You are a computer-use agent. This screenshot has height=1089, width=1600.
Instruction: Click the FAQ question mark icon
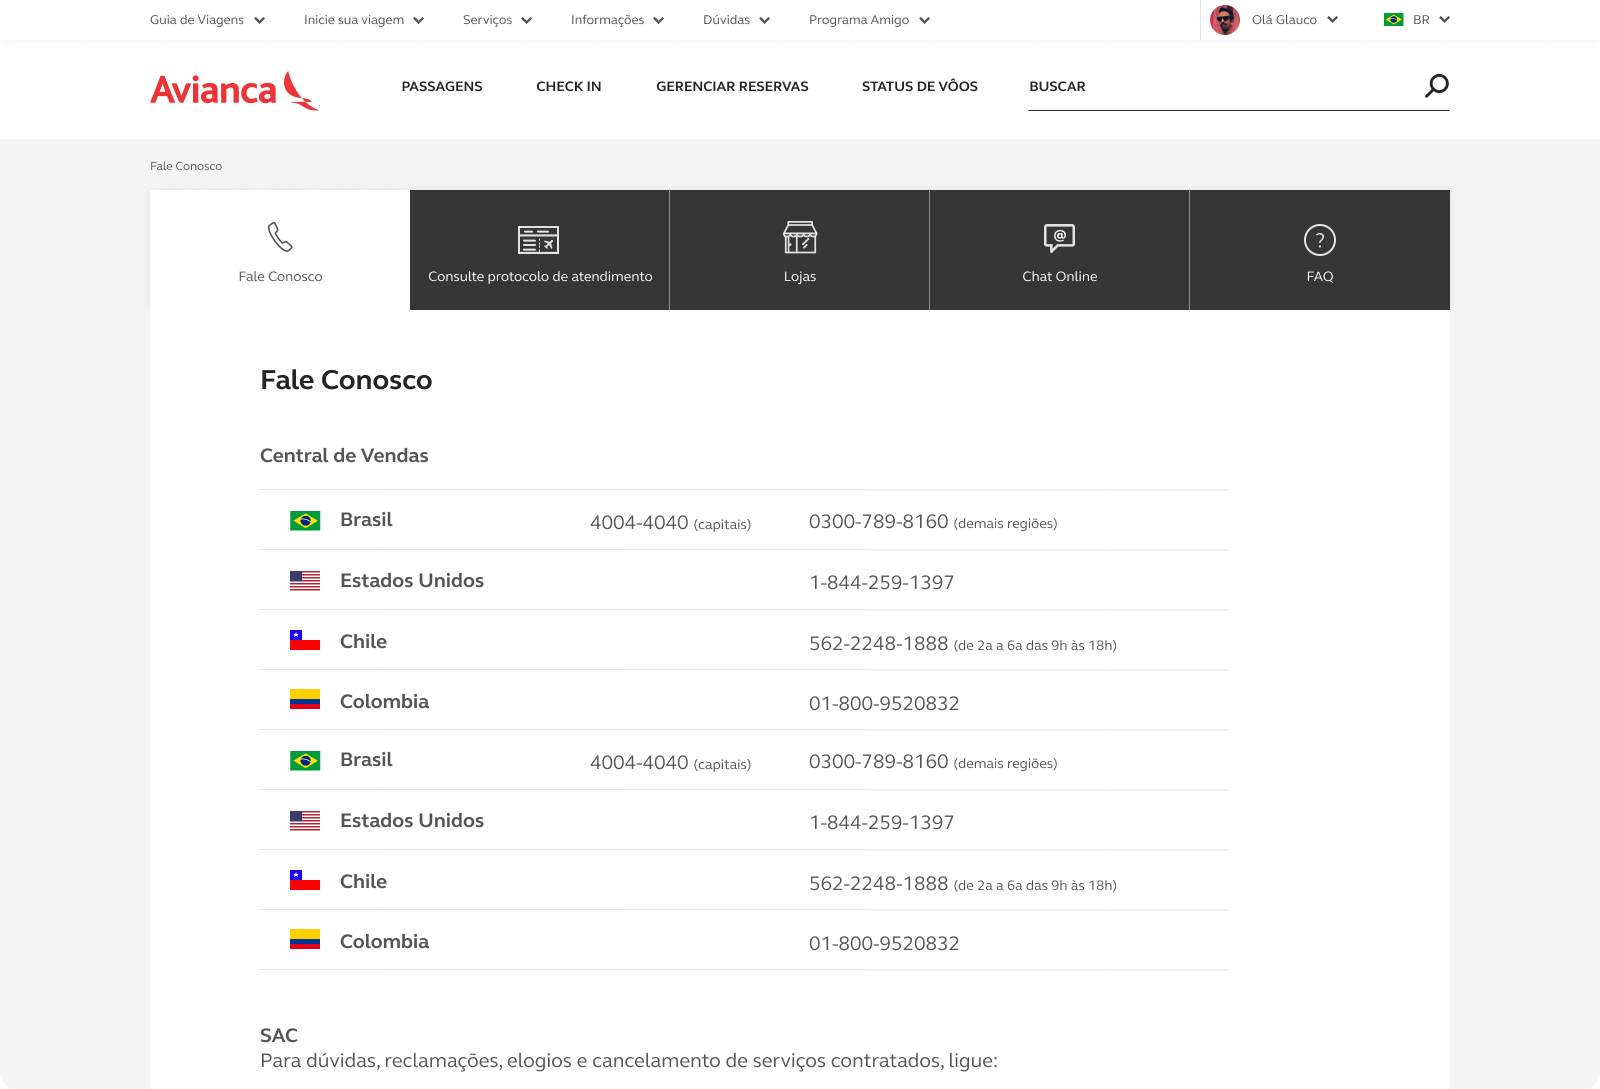pyautogui.click(x=1320, y=240)
